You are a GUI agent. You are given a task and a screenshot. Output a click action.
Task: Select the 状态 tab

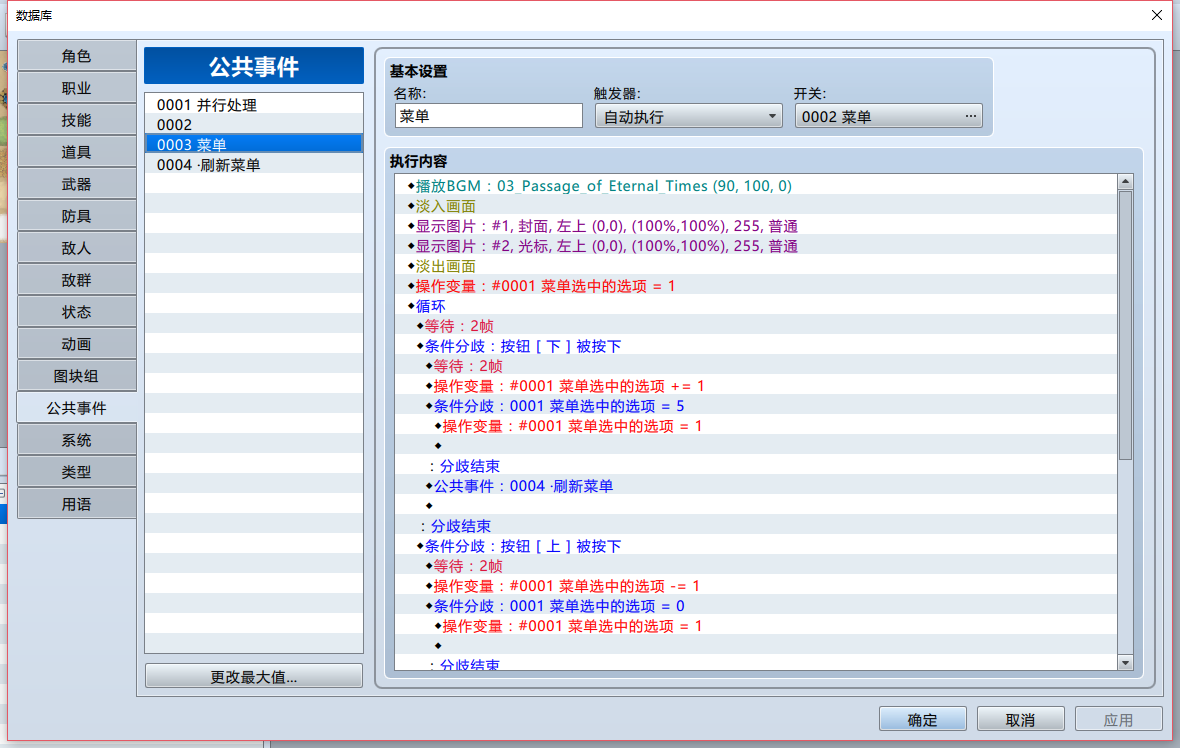(x=76, y=312)
